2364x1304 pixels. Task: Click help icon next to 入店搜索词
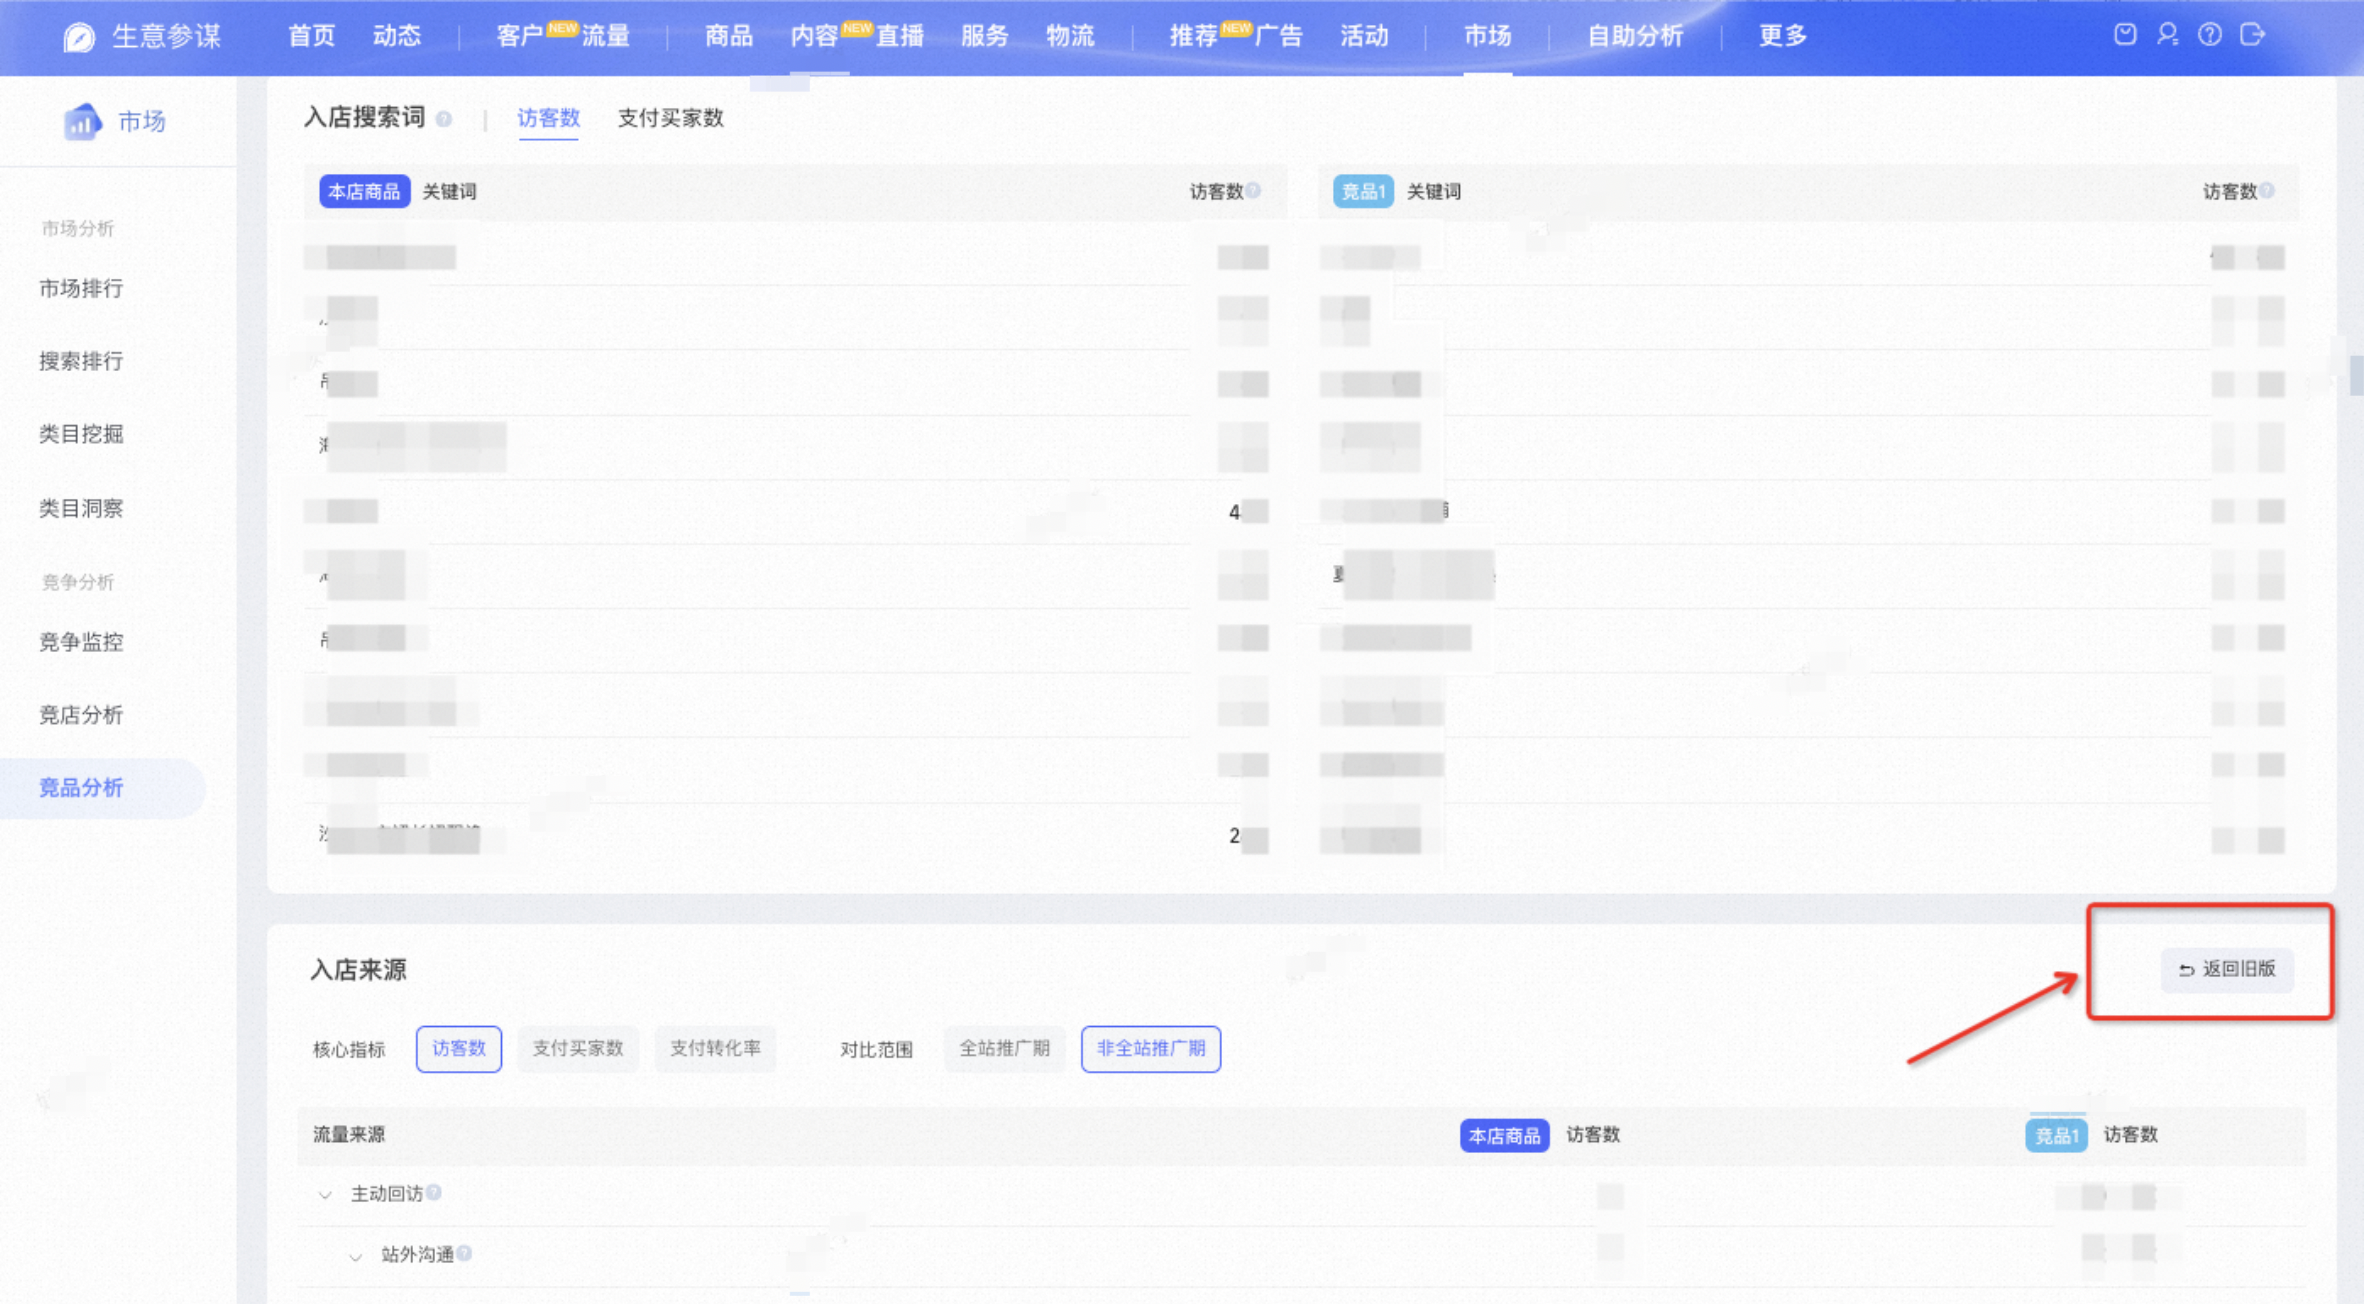[x=444, y=119]
